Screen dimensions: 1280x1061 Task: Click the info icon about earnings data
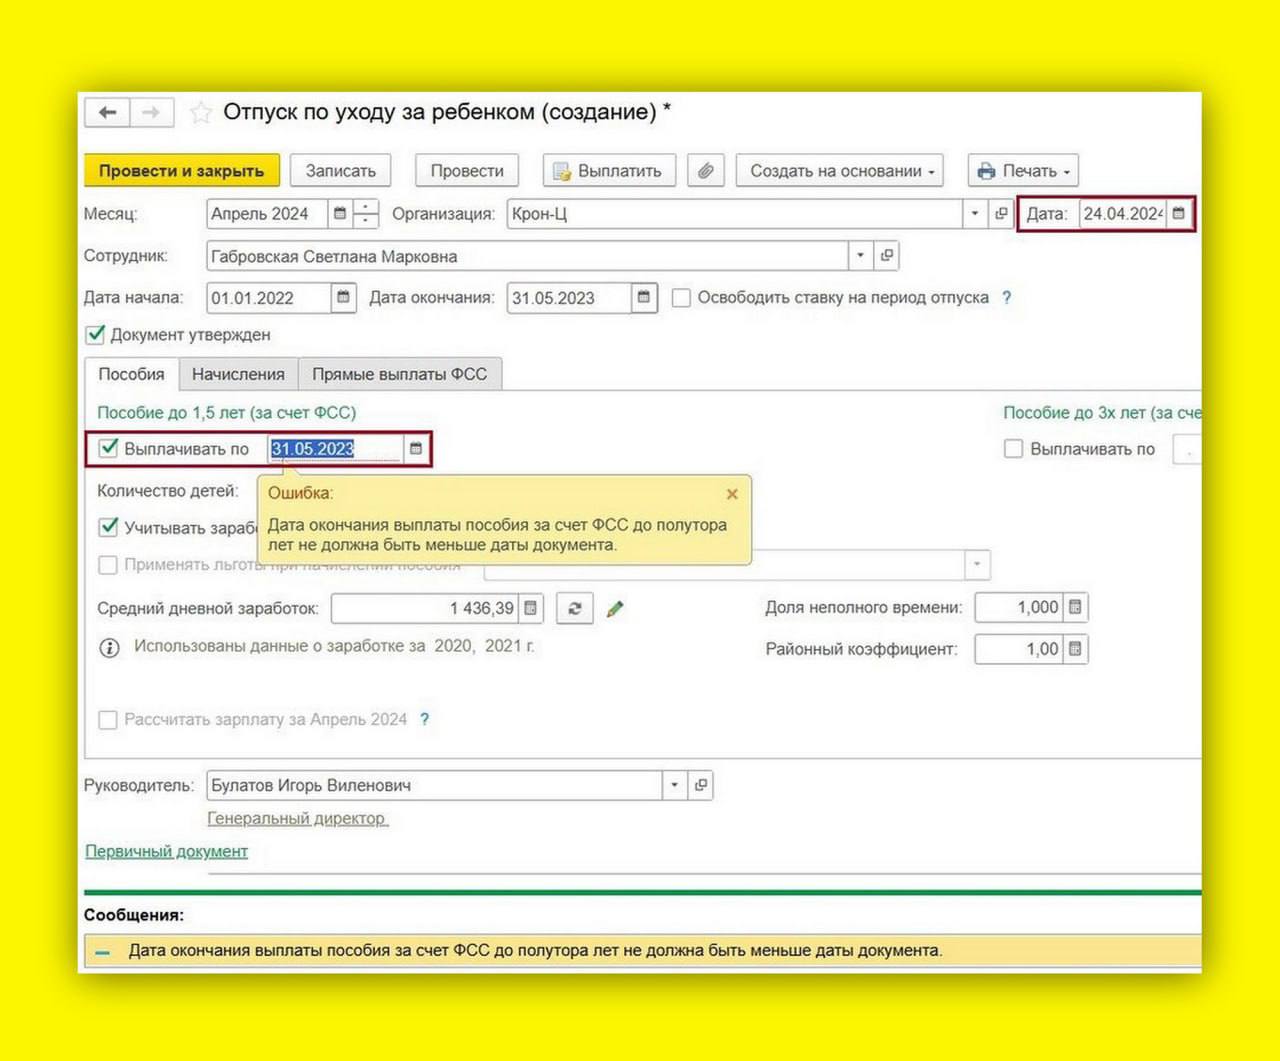click(108, 648)
